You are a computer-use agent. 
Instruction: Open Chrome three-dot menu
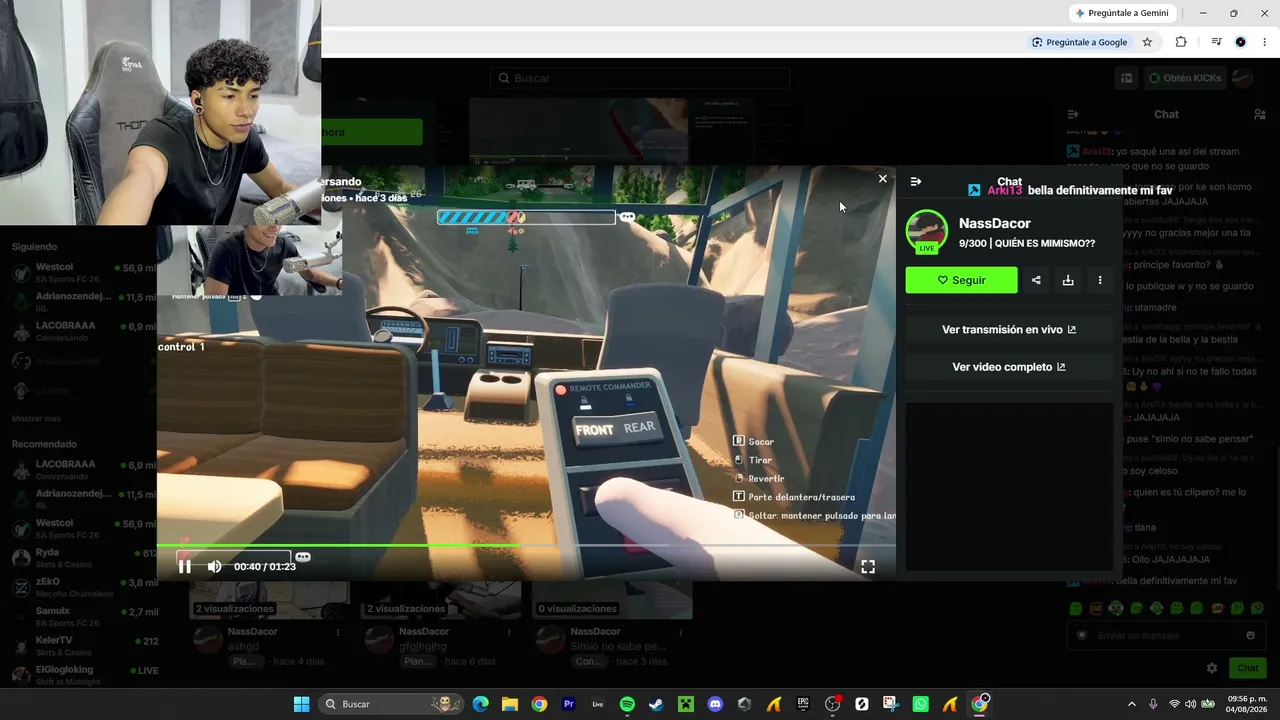click(x=1264, y=42)
